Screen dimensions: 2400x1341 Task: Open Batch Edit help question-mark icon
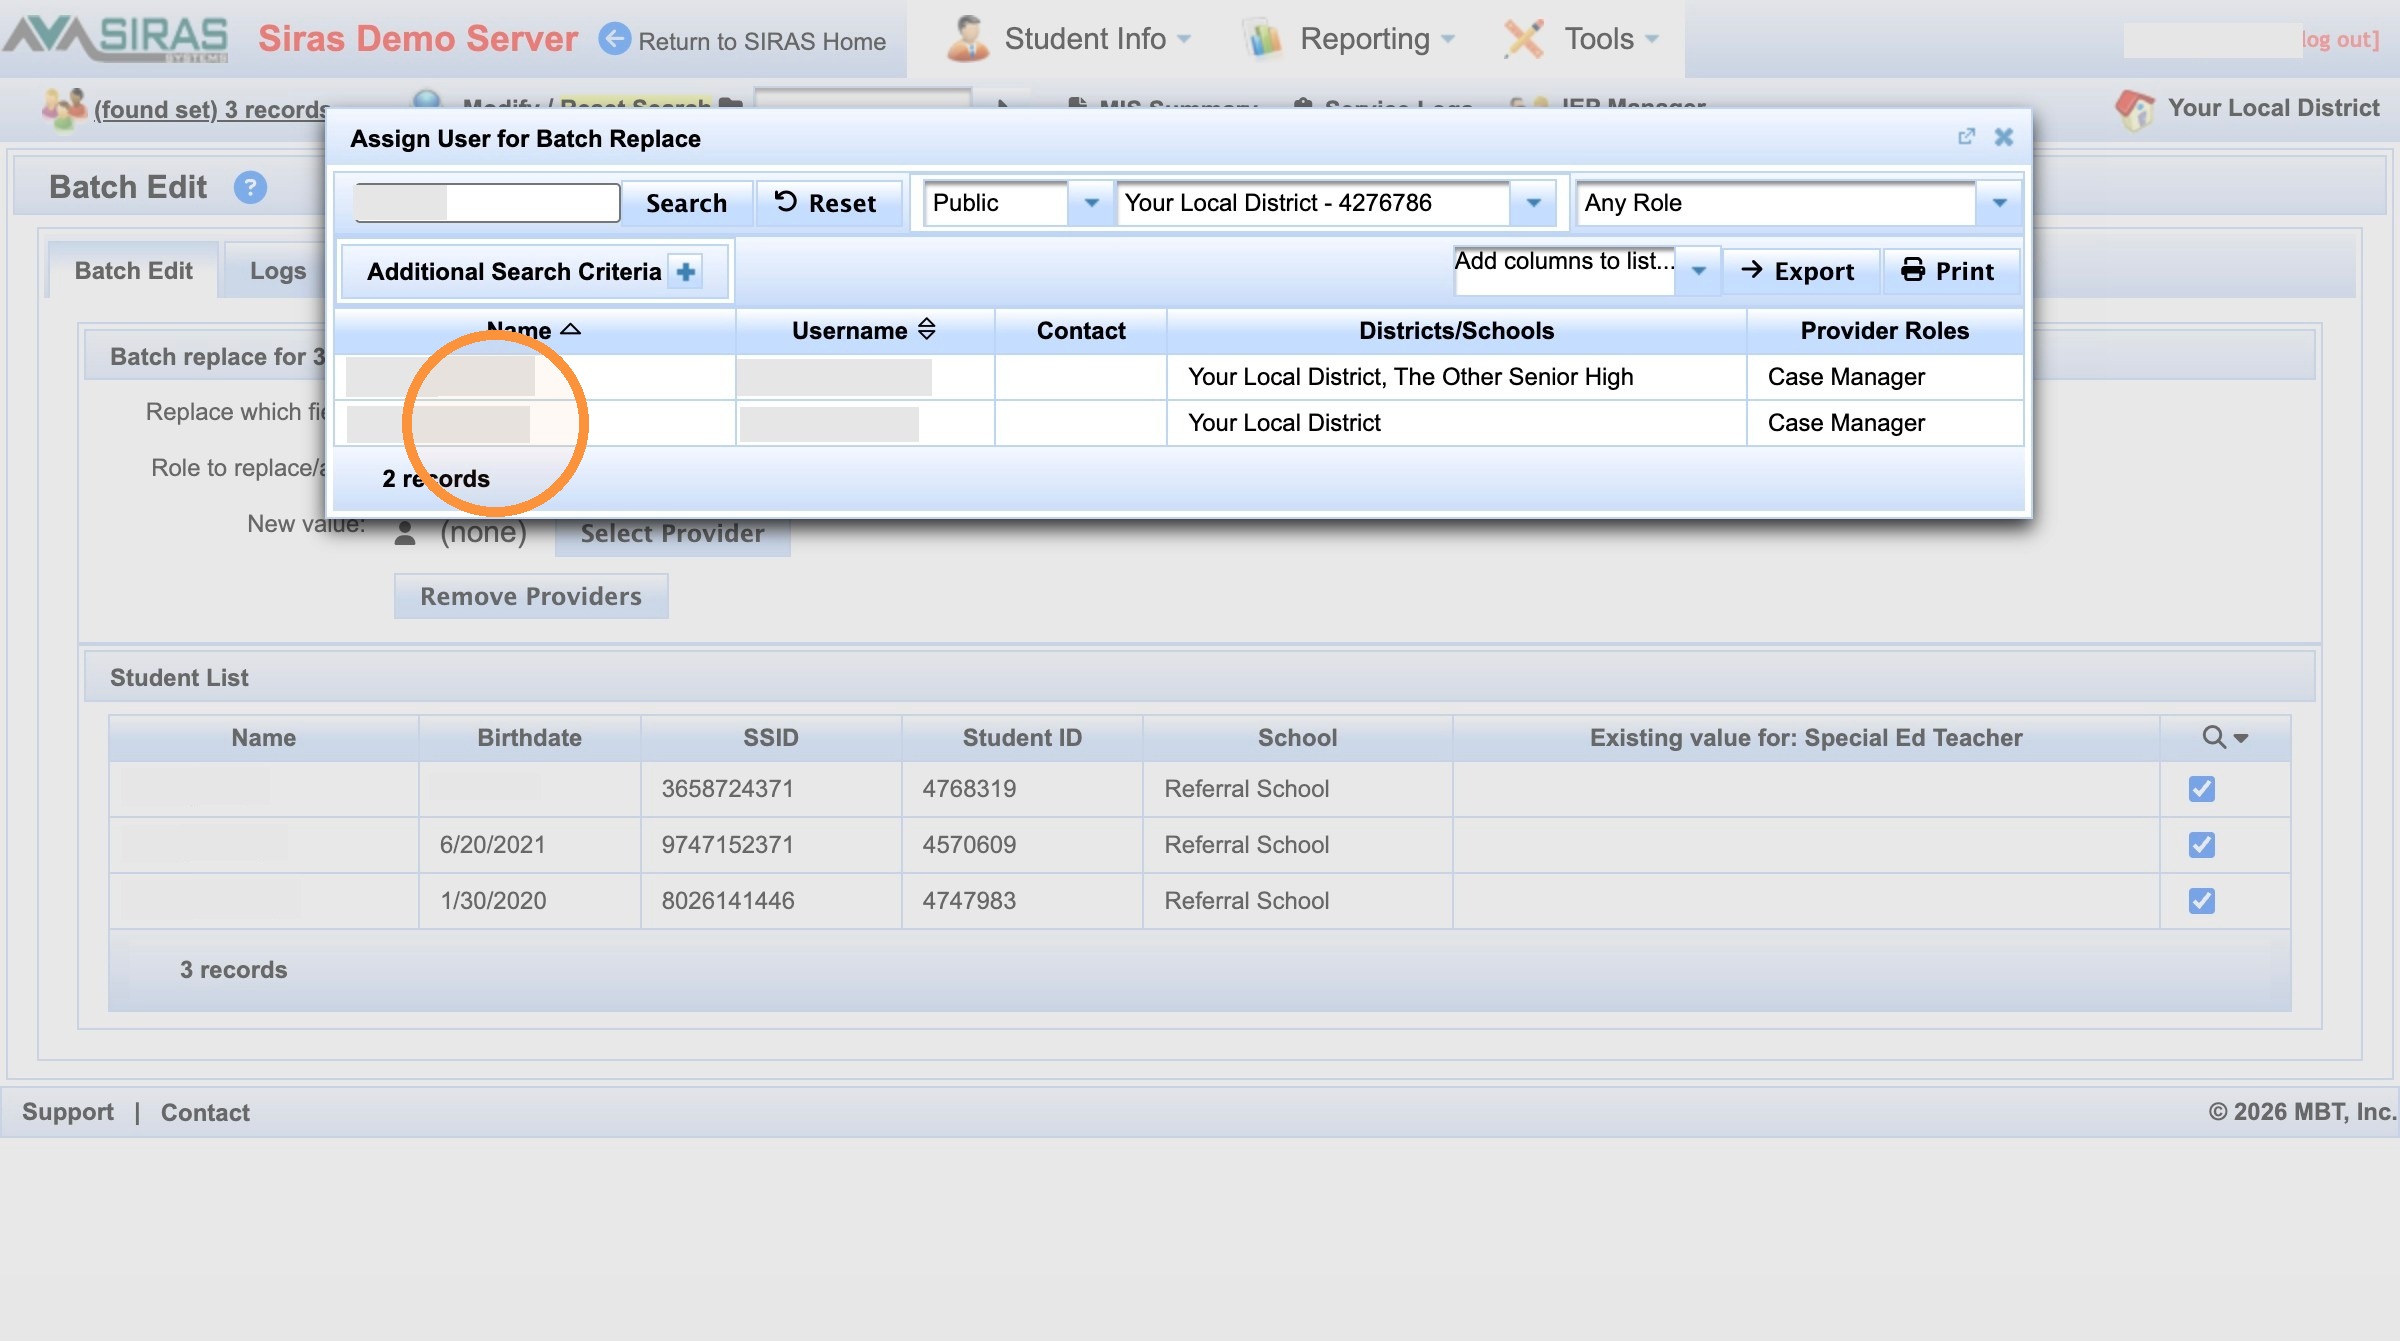coord(250,187)
